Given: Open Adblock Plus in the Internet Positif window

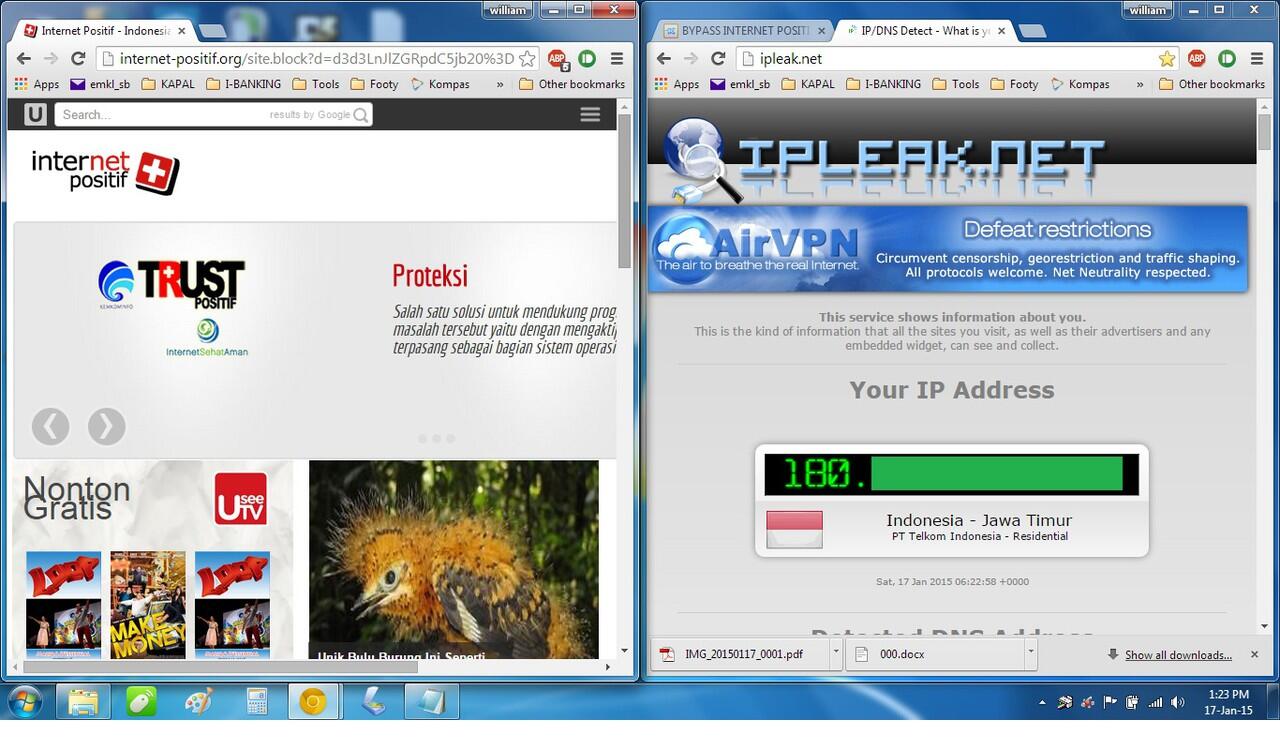Looking at the screenshot, I should point(557,59).
